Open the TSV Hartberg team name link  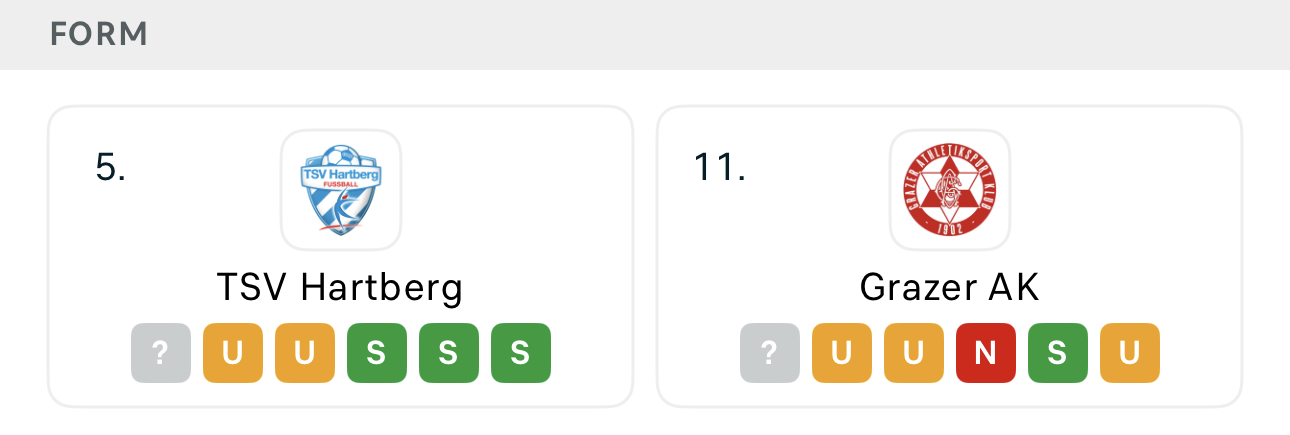pyautogui.click(x=340, y=288)
